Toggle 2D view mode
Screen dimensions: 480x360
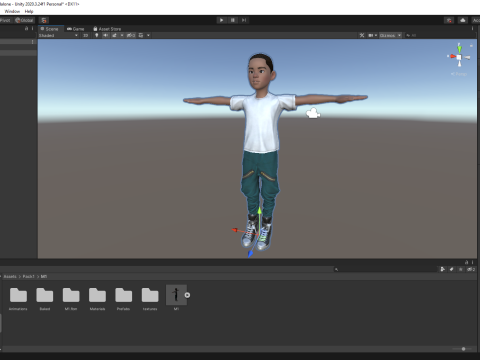pos(86,35)
